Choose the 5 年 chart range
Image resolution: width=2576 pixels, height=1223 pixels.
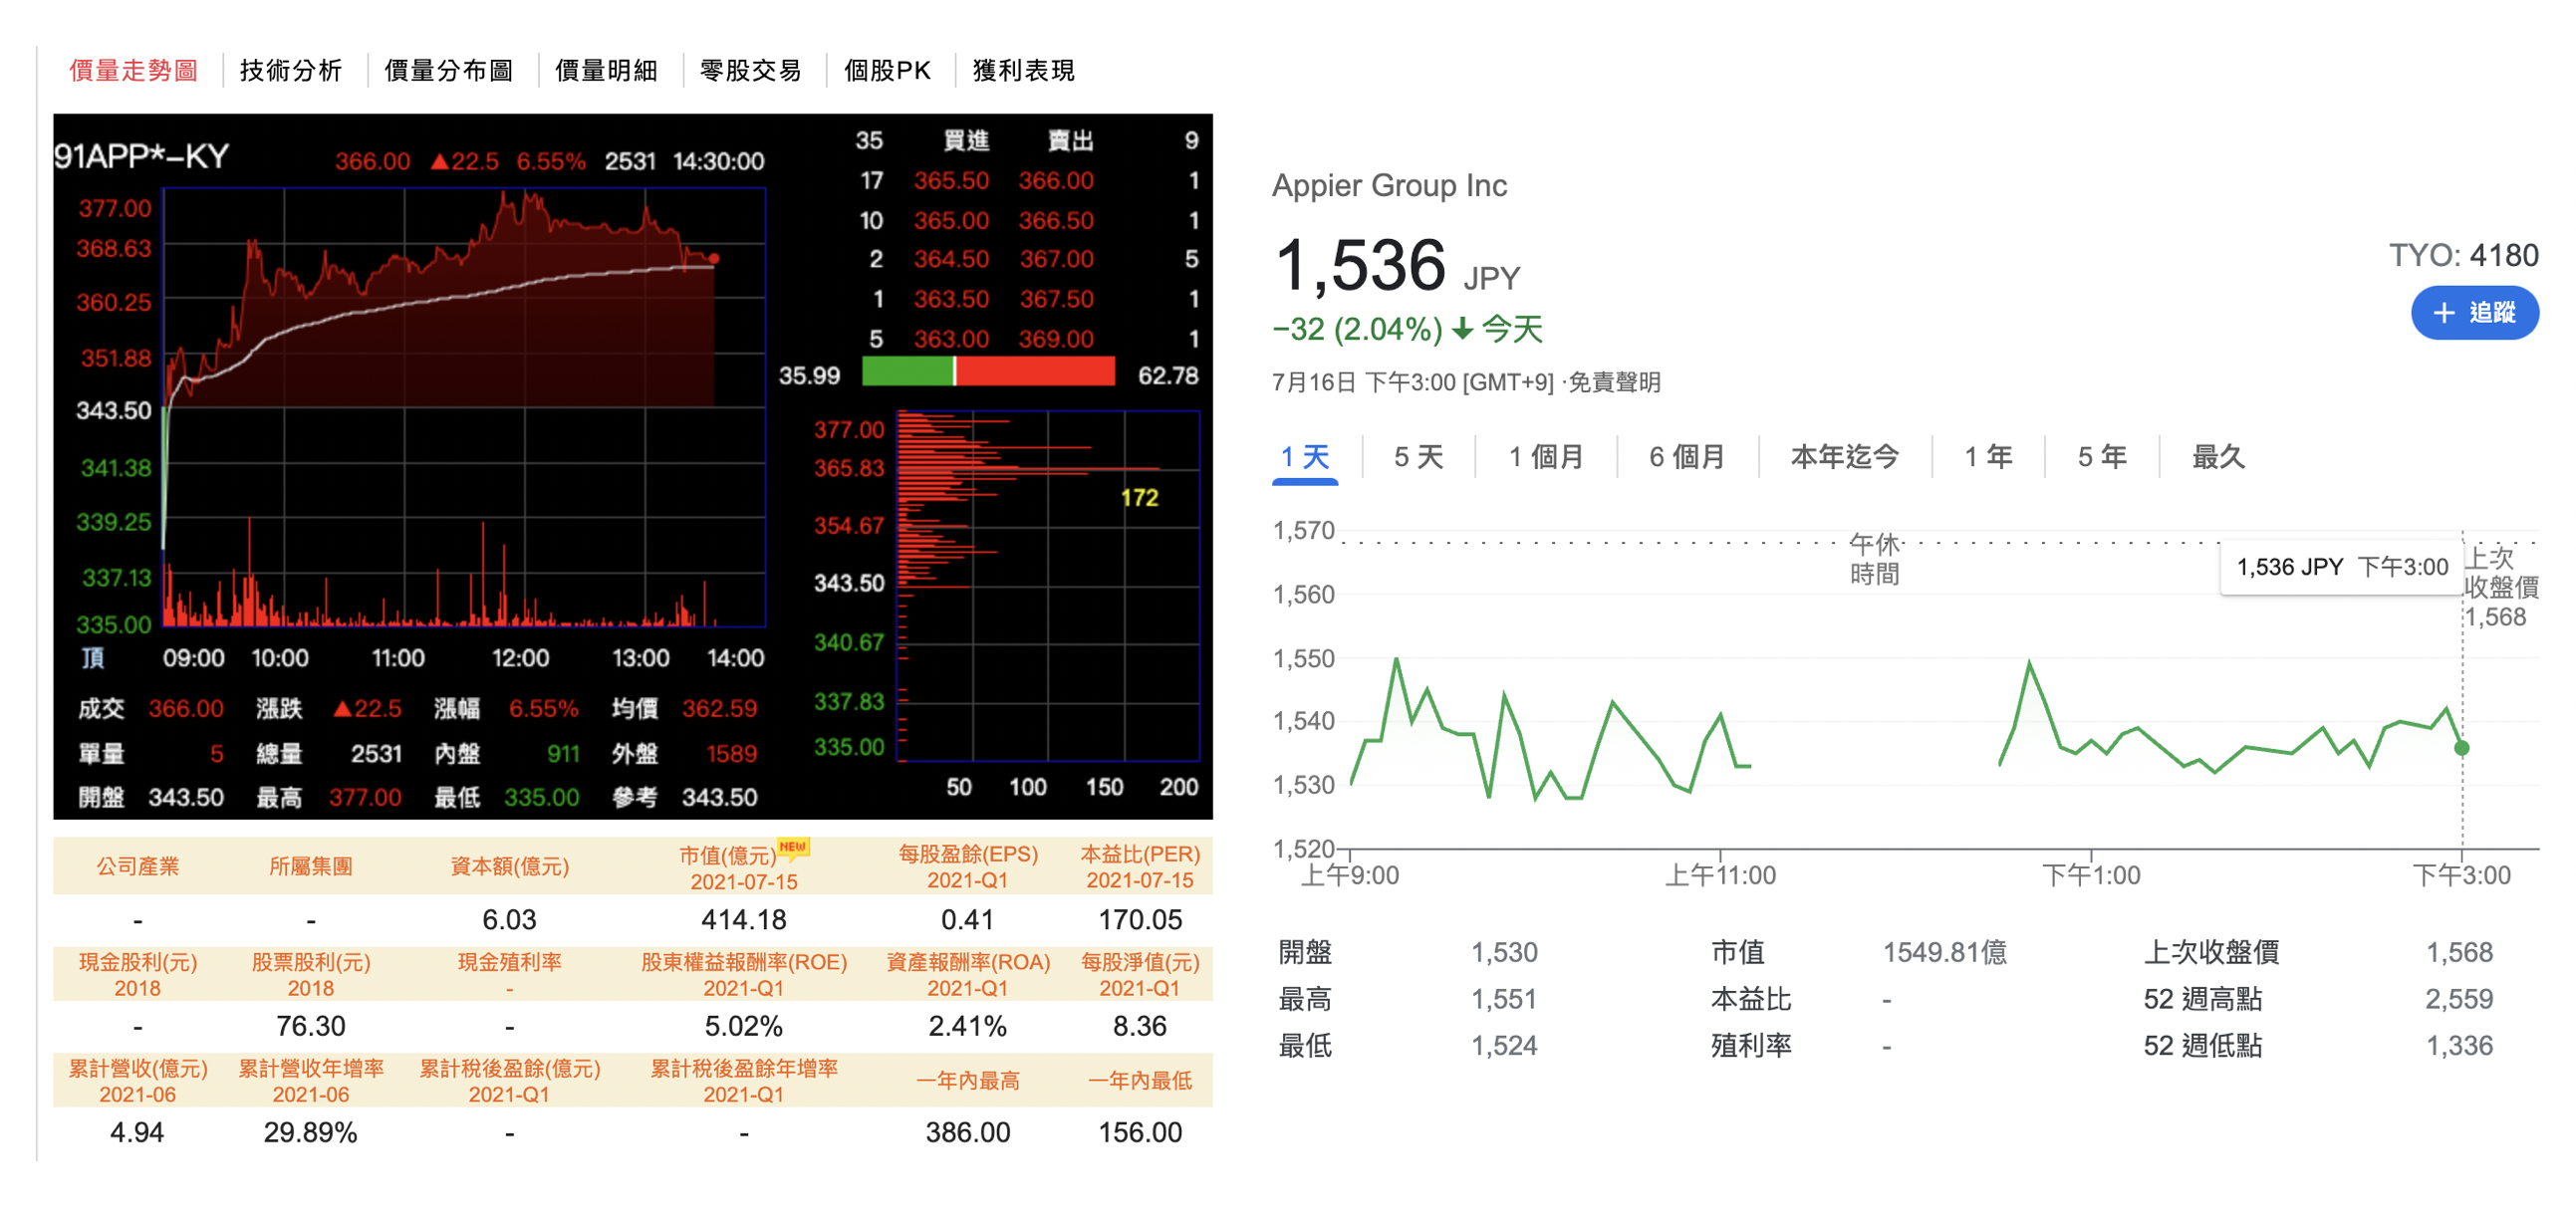tap(2102, 458)
